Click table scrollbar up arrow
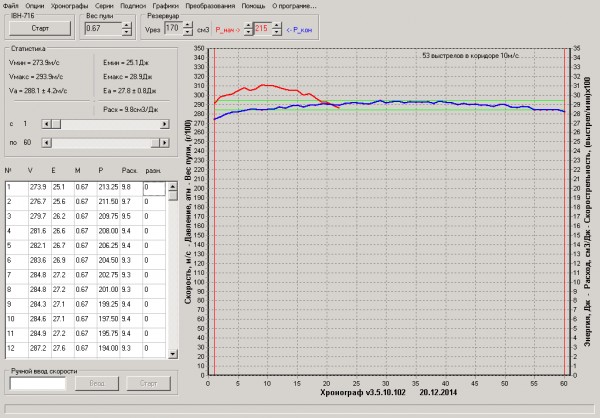The image size is (600, 418). (173, 186)
